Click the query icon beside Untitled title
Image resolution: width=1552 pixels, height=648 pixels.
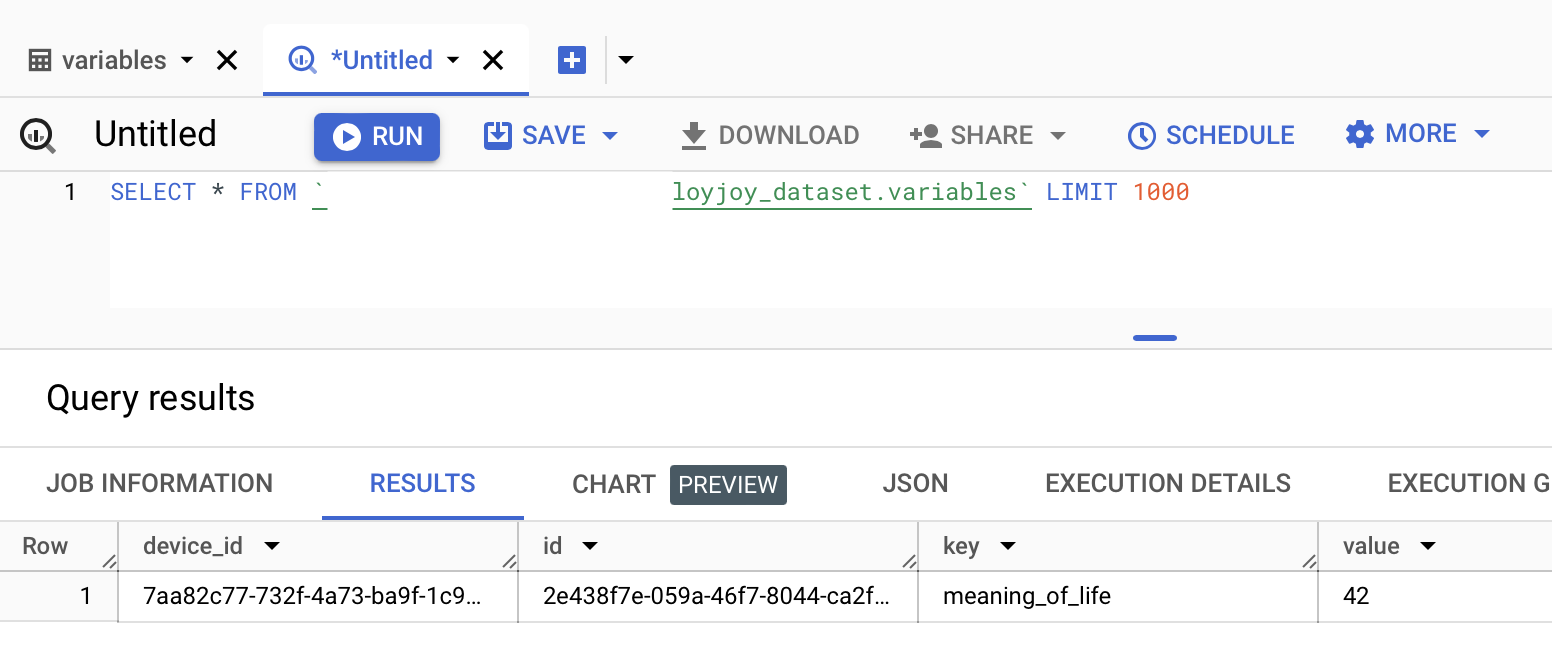point(39,135)
